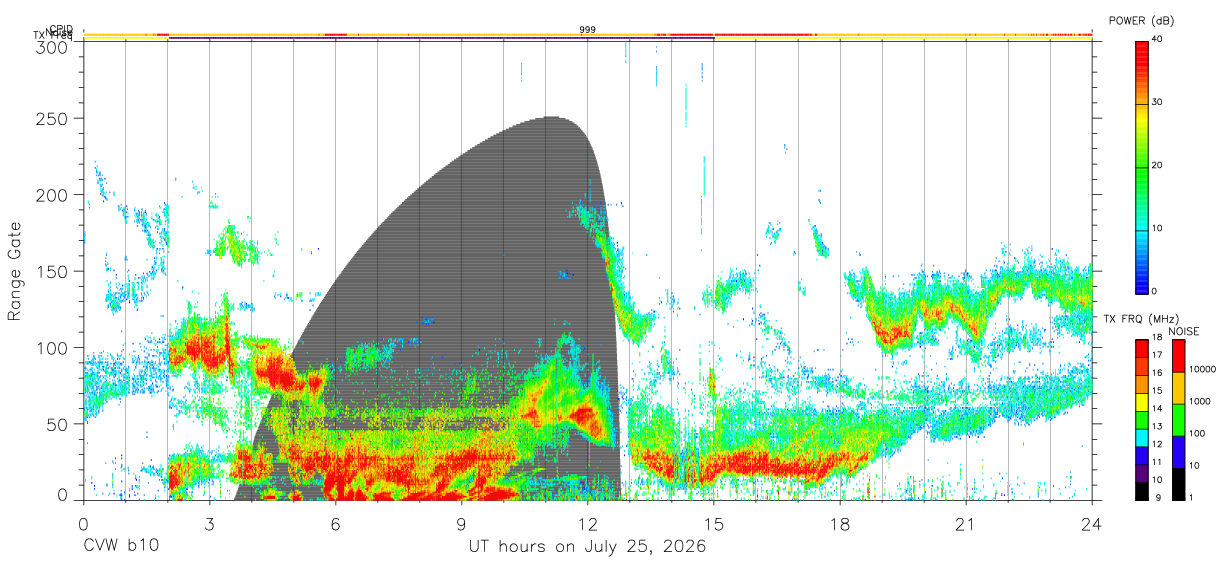Click the 100 noise tick label
Image resolution: width=1228 pixels, height=567 pixels.
click(x=1196, y=434)
